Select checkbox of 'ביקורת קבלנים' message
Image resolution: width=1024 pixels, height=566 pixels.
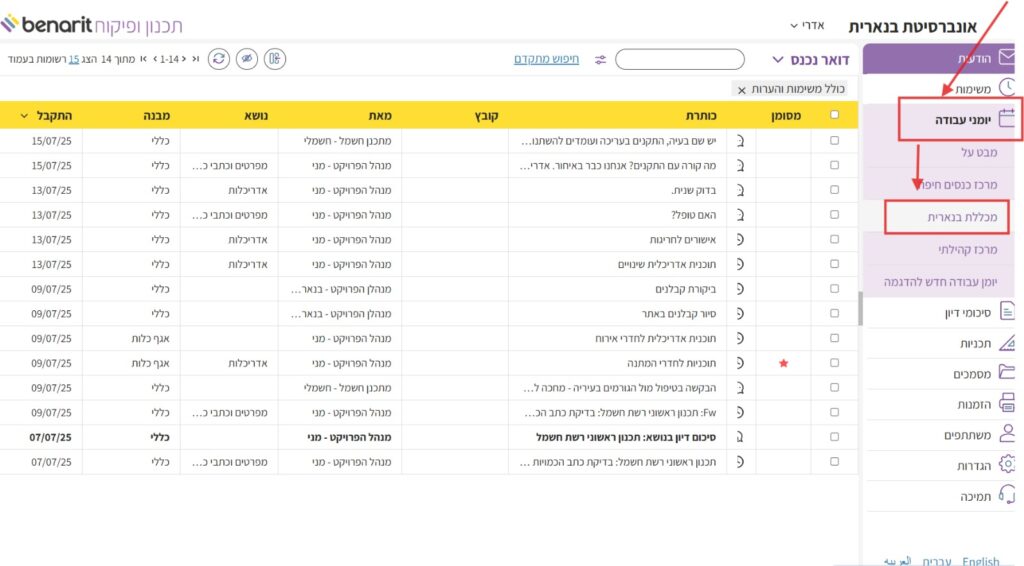click(x=835, y=289)
